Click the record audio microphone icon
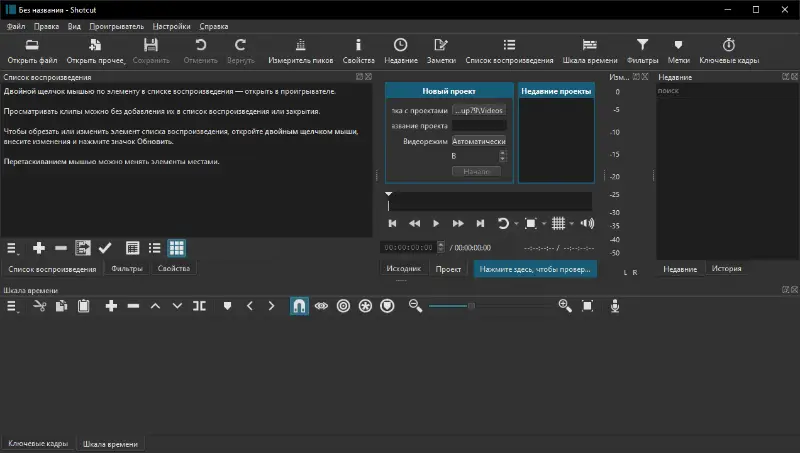Image resolution: width=800 pixels, height=453 pixels. point(615,306)
